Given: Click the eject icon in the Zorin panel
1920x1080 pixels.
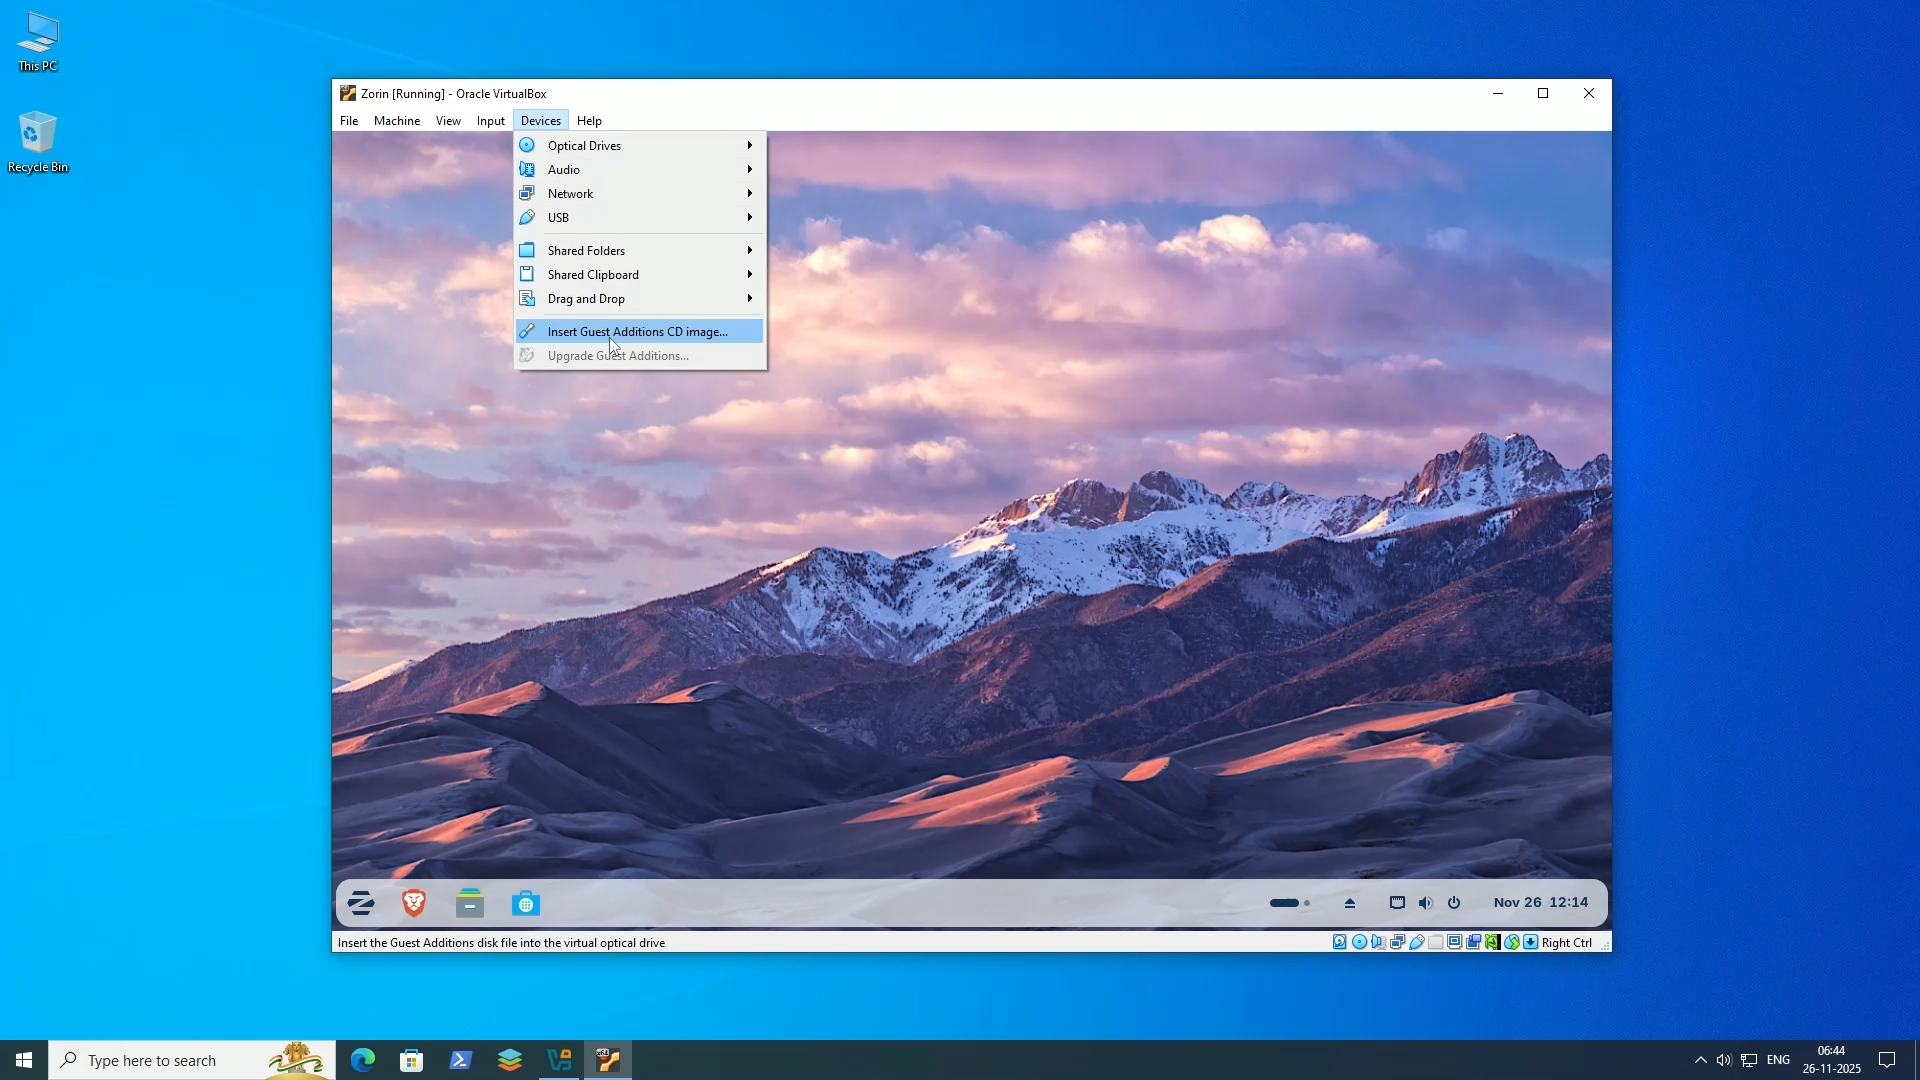Looking at the screenshot, I should point(1350,903).
